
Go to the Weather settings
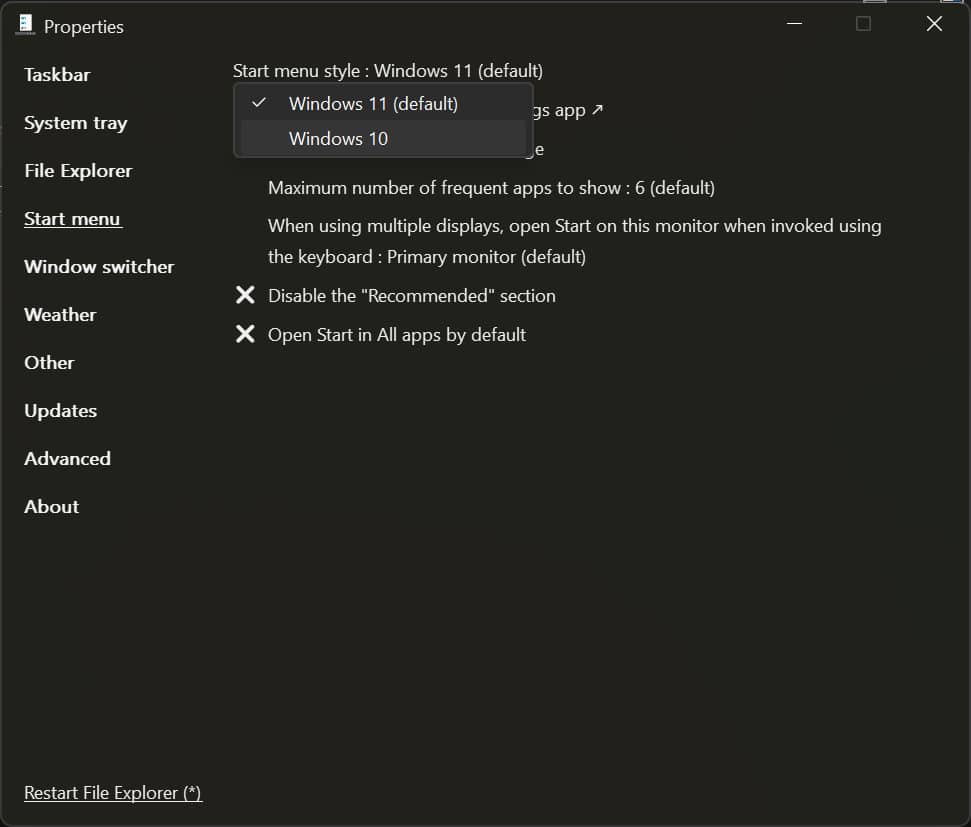point(59,314)
